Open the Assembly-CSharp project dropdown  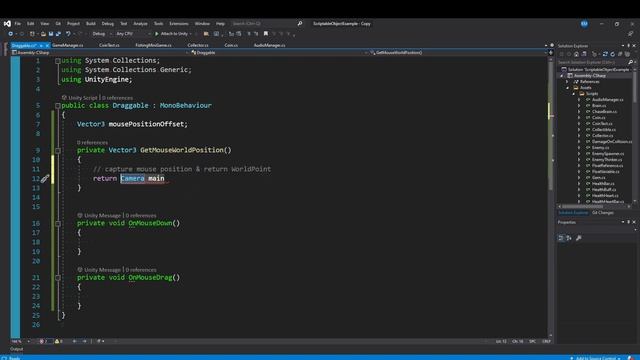coord(100,53)
